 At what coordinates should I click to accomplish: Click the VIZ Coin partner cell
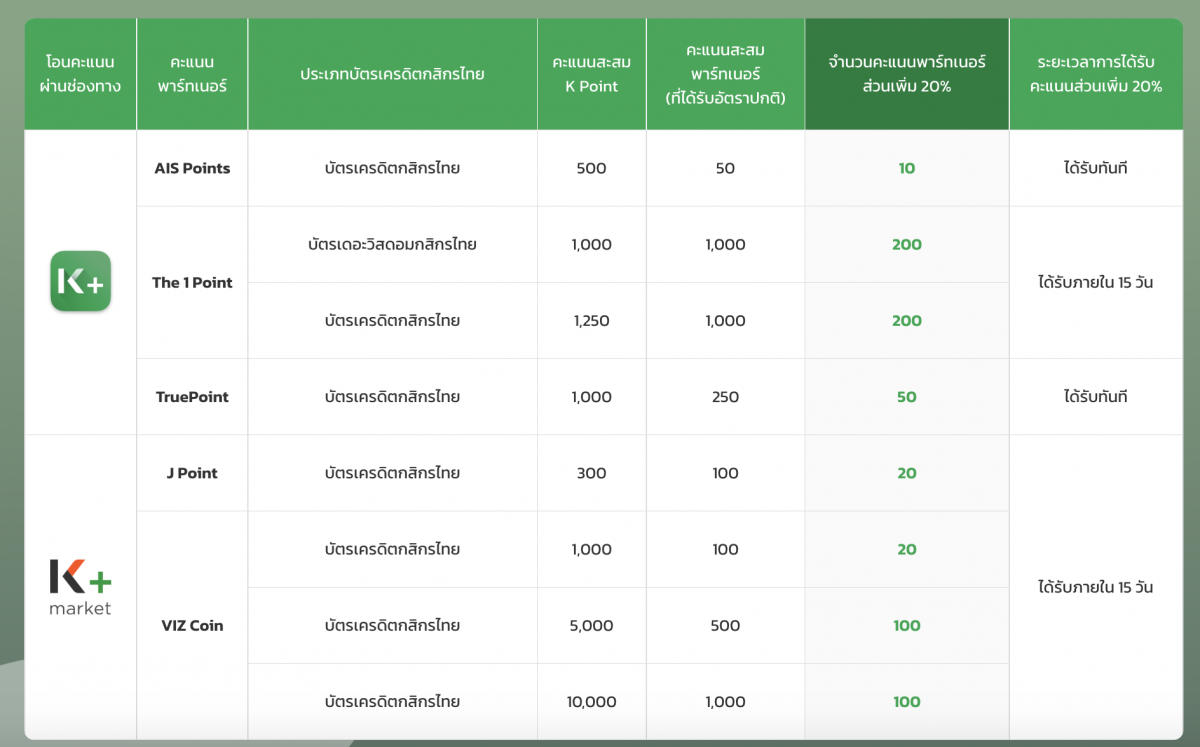[192, 625]
